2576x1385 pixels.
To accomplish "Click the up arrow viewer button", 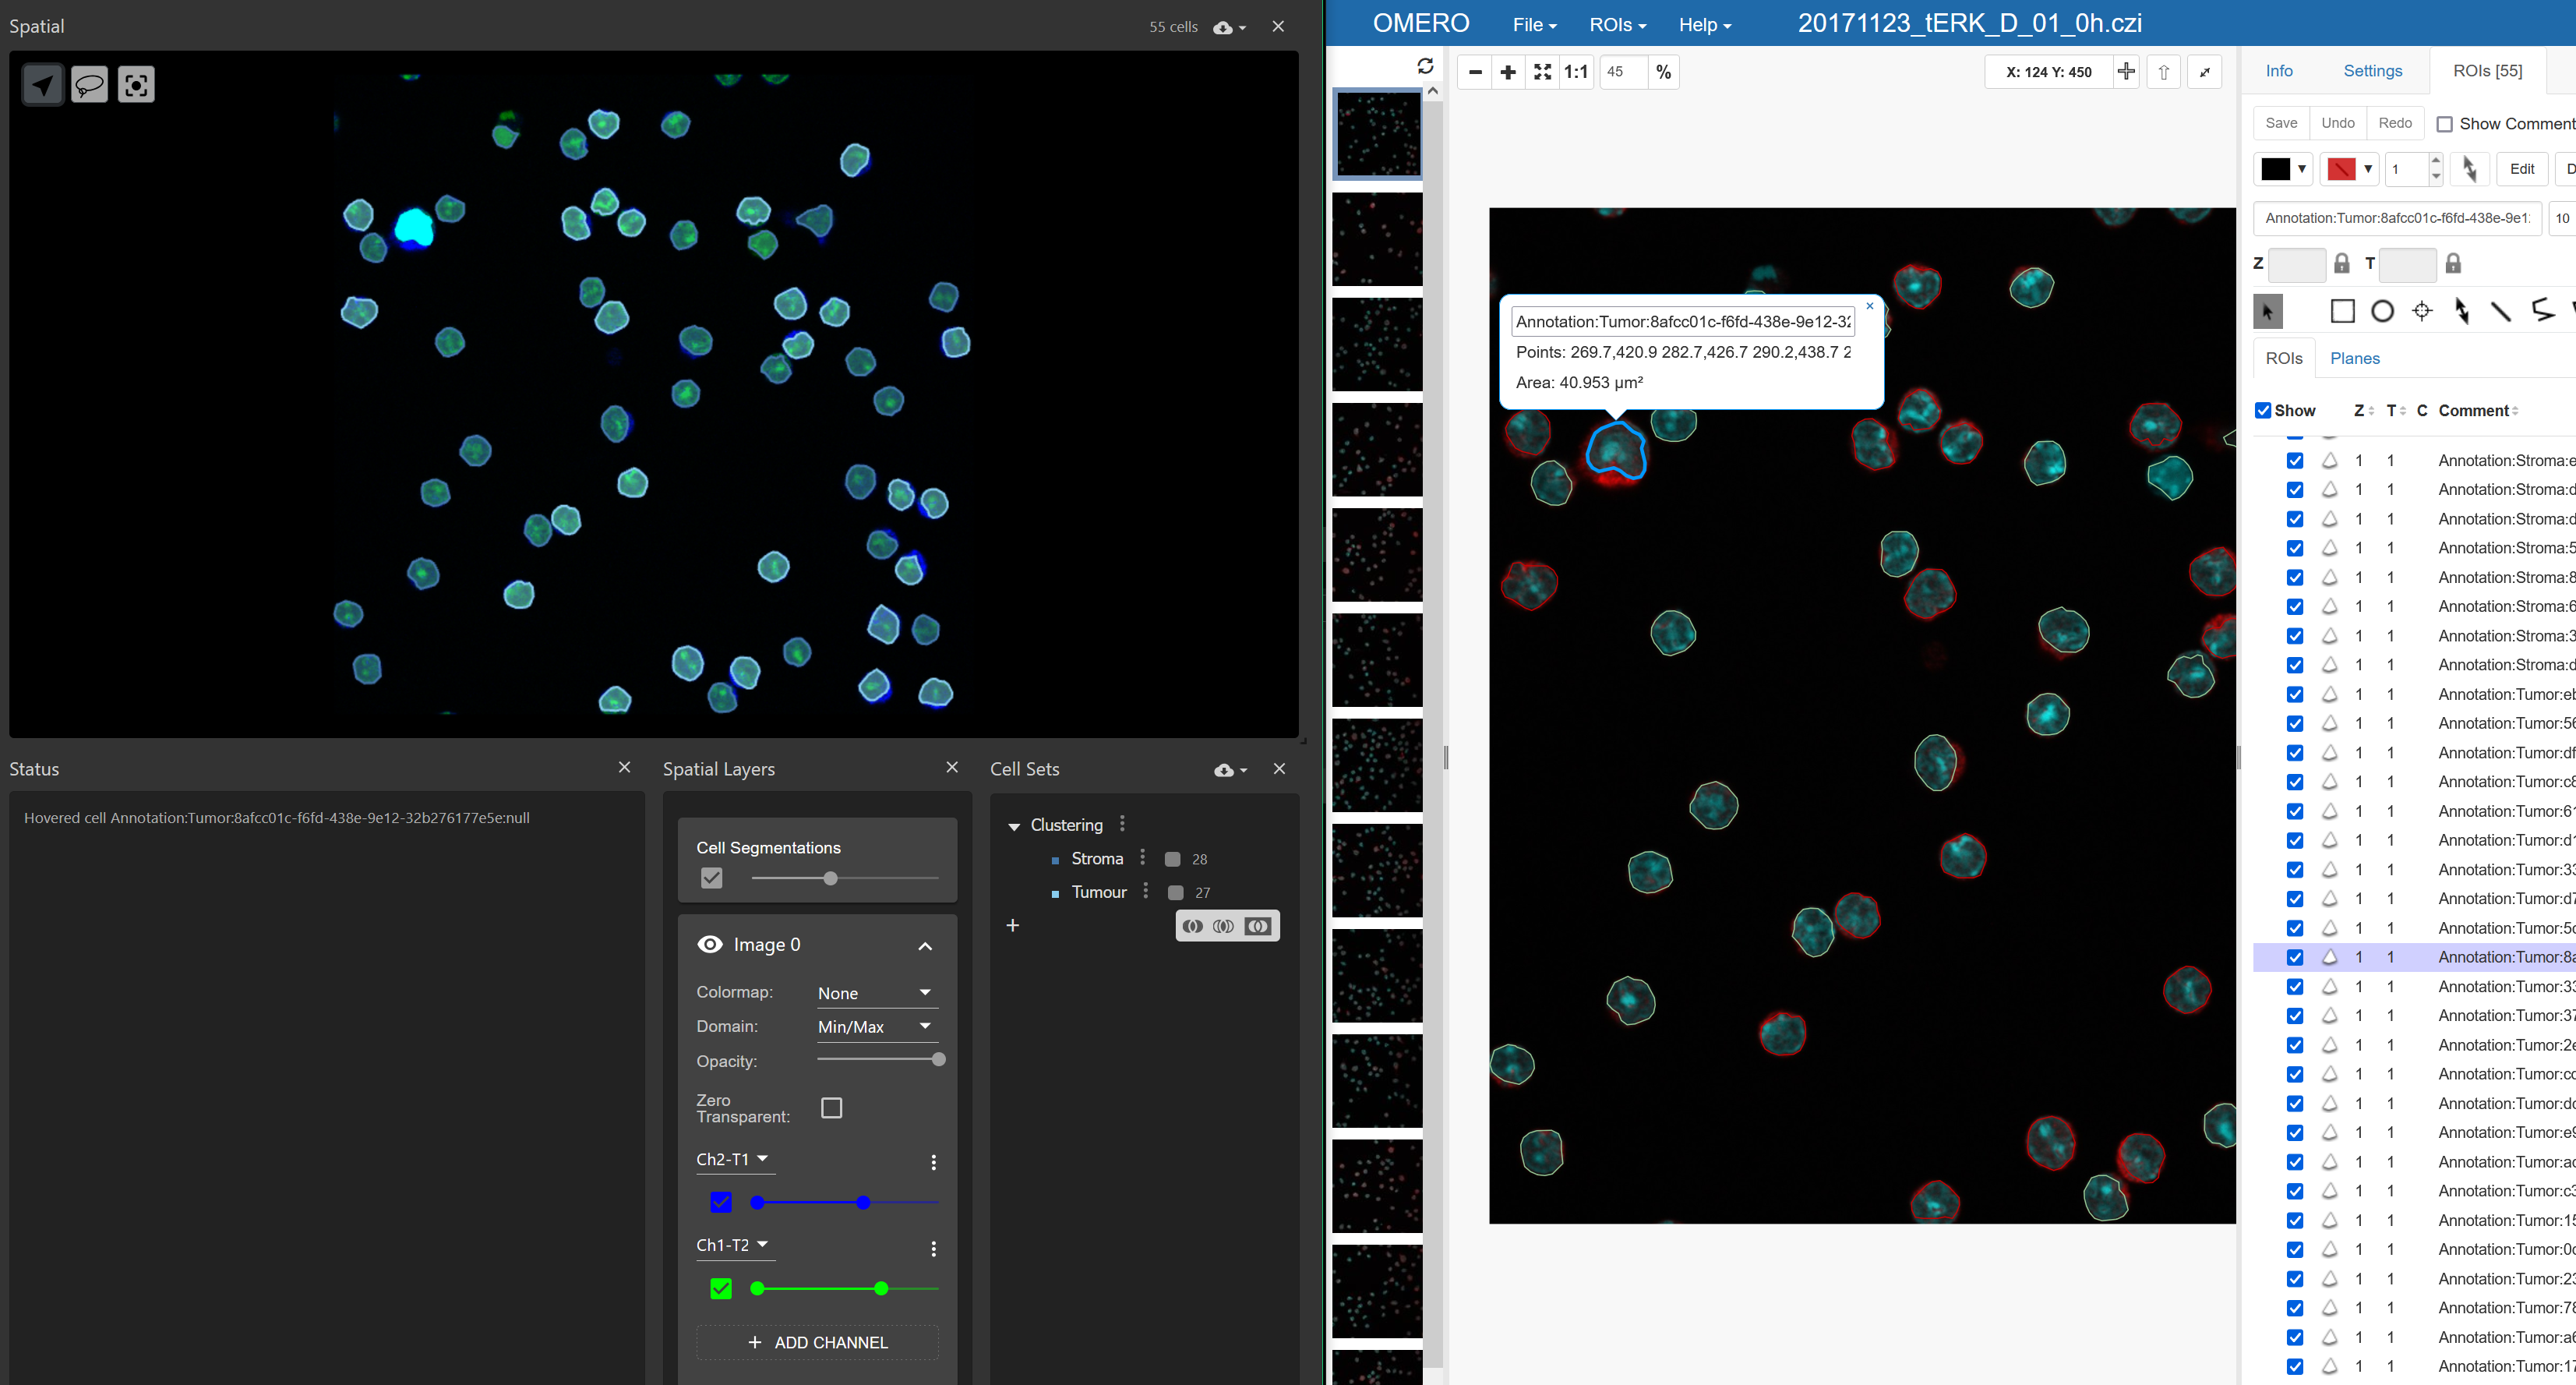I will point(2164,72).
